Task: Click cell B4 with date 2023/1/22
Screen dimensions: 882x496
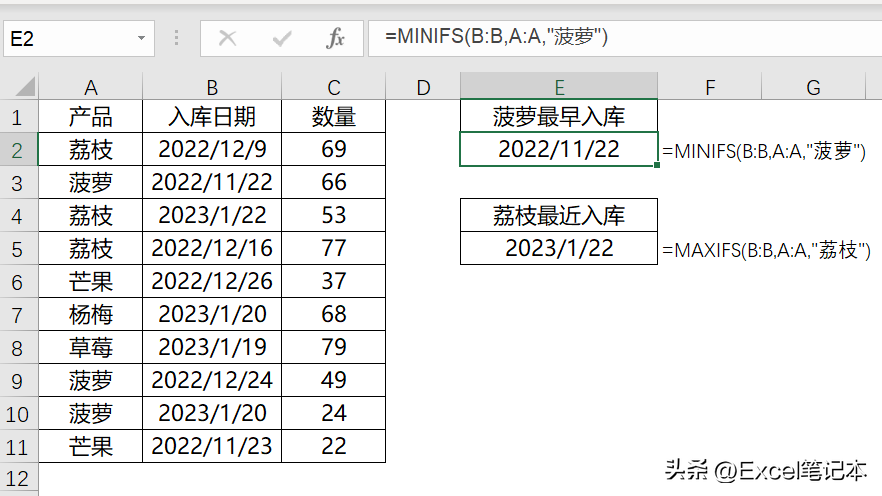Action: [x=212, y=215]
